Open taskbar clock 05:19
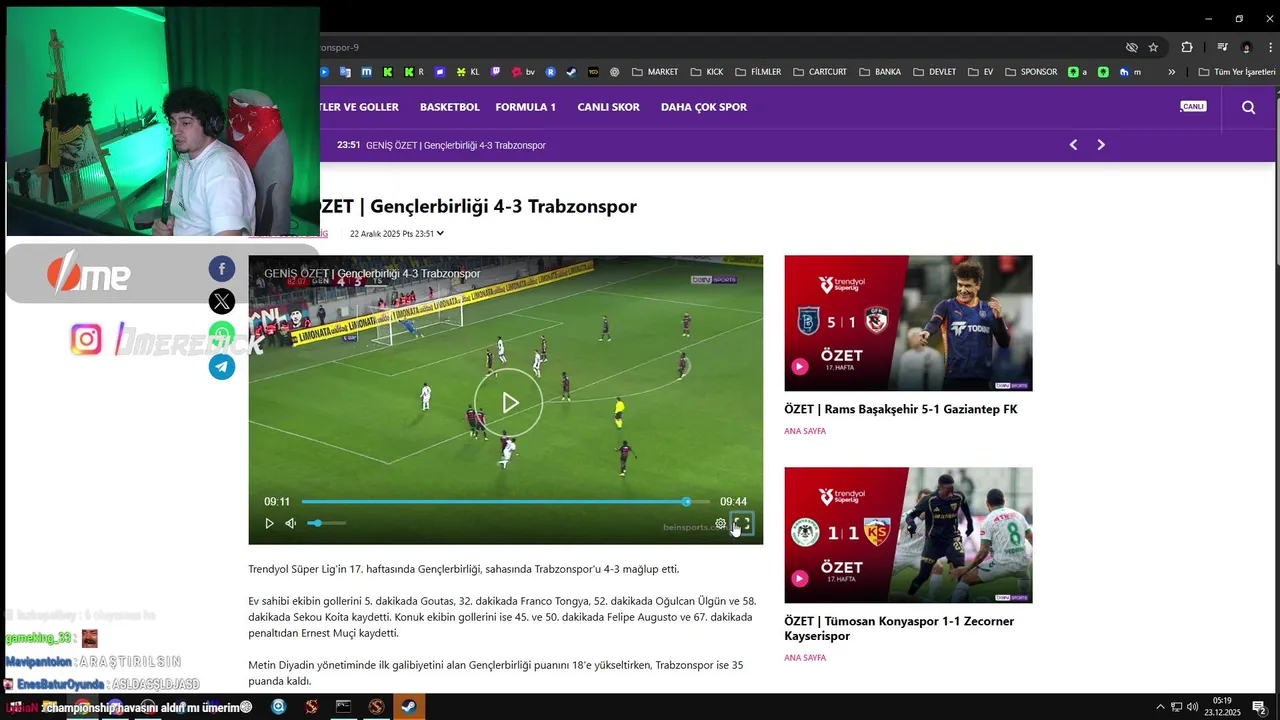This screenshot has height=720, width=1280. [x=1222, y=707]
